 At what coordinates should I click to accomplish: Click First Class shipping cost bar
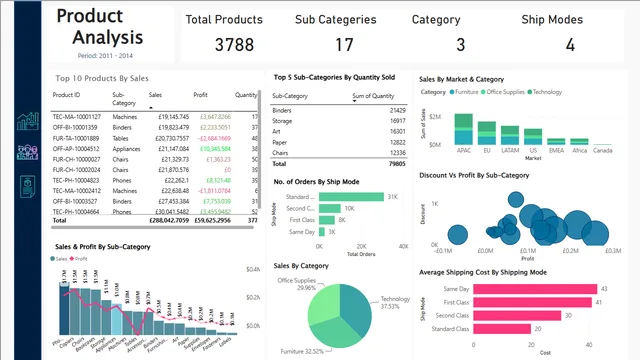tap(532, 302)
